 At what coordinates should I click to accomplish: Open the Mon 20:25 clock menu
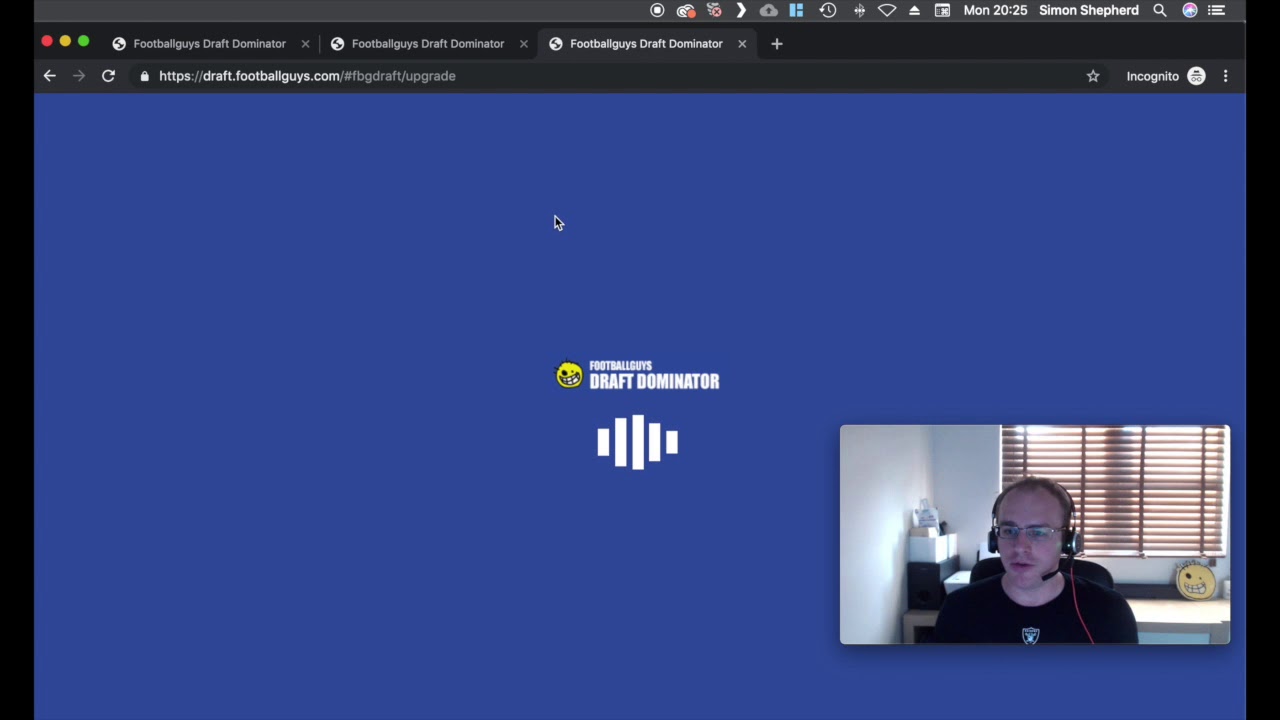995,10
